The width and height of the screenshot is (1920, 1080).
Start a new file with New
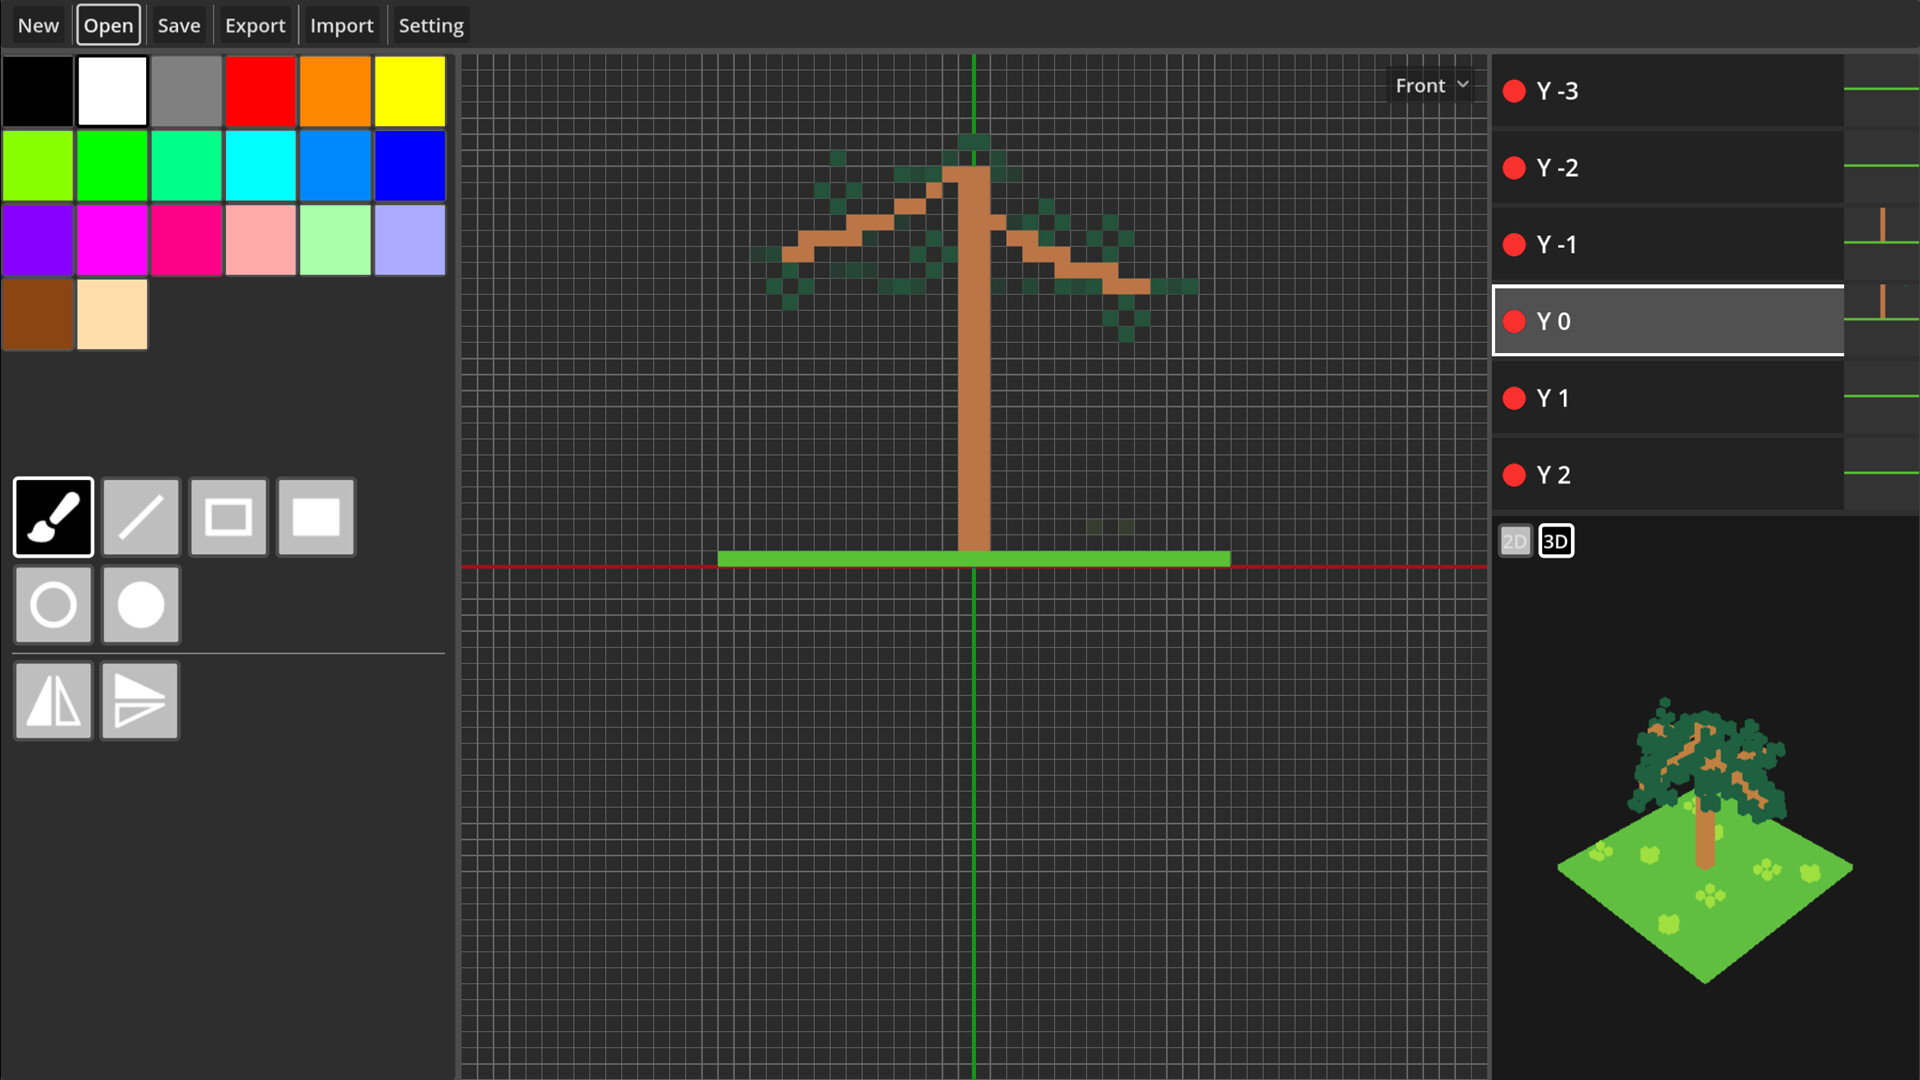pos(37,25)
